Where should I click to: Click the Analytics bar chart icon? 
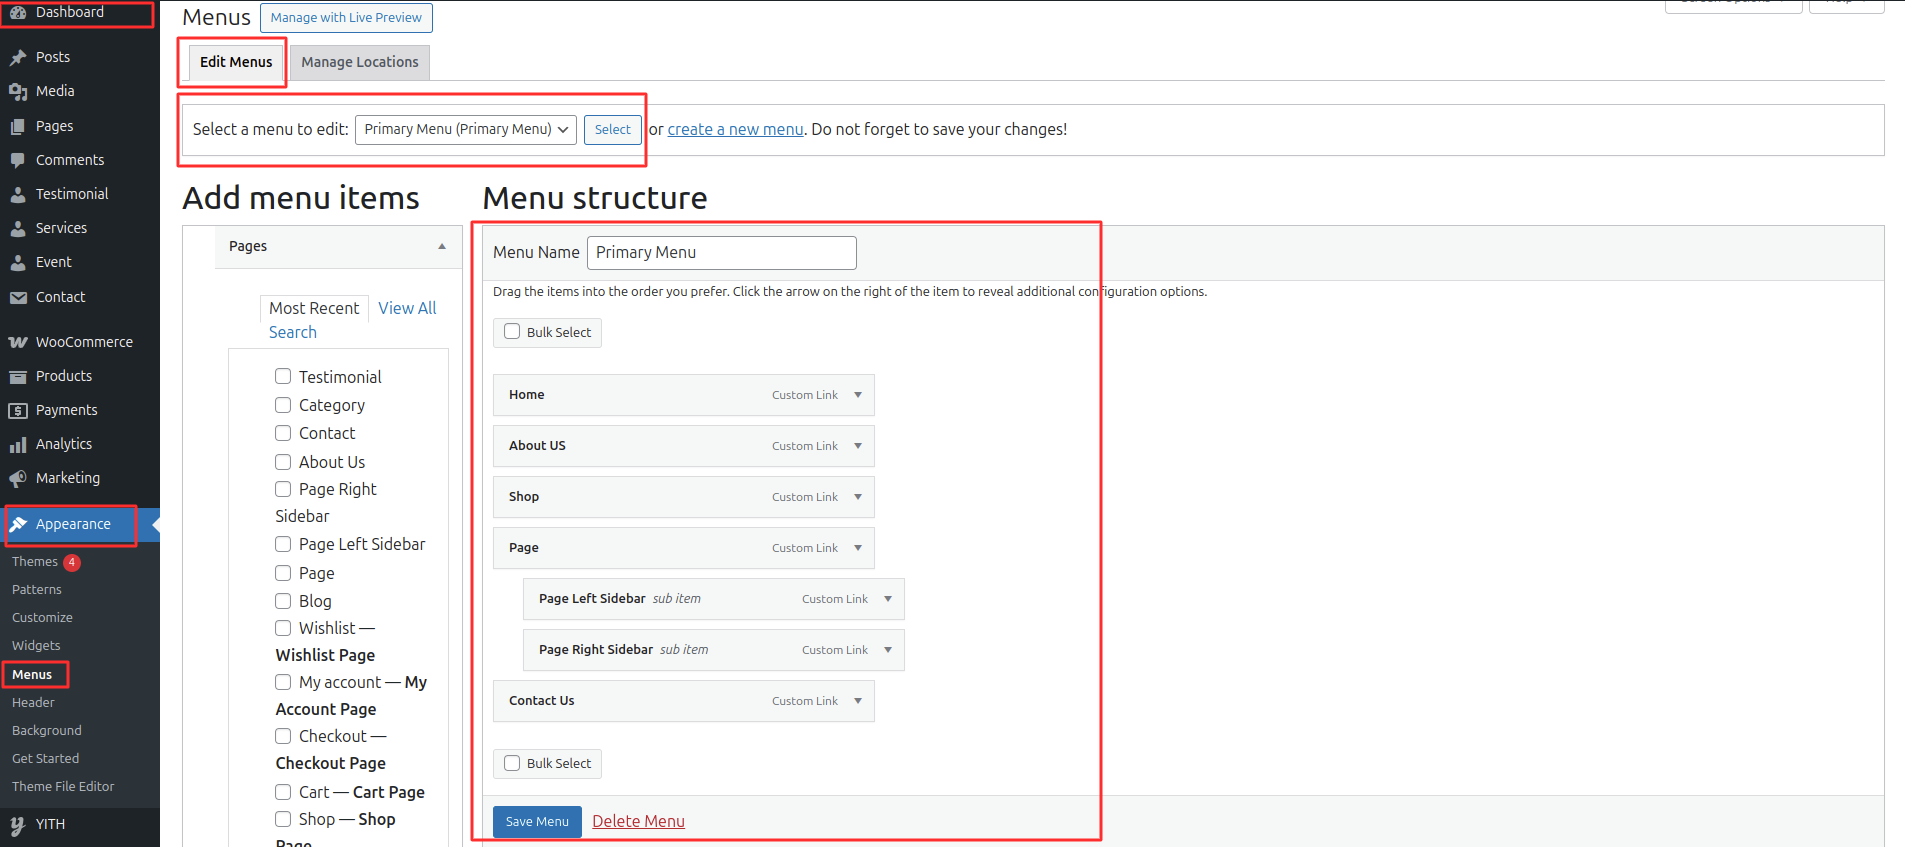click(x=18, y=445)
